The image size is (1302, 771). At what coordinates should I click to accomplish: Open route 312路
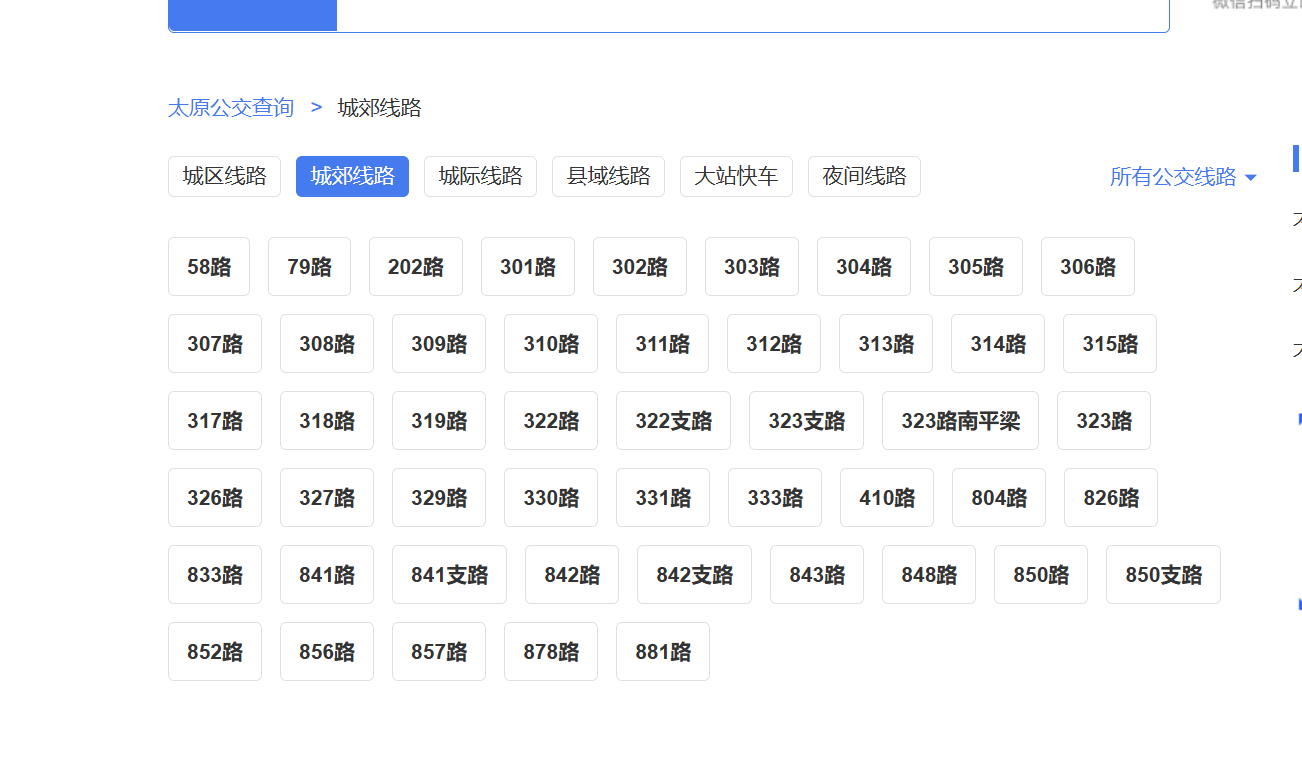click(774, 344)
